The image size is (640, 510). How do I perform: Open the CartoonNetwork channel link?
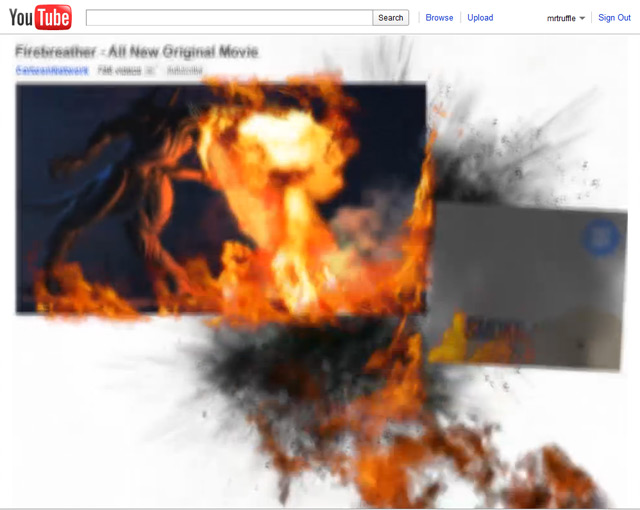coord(52,71)
